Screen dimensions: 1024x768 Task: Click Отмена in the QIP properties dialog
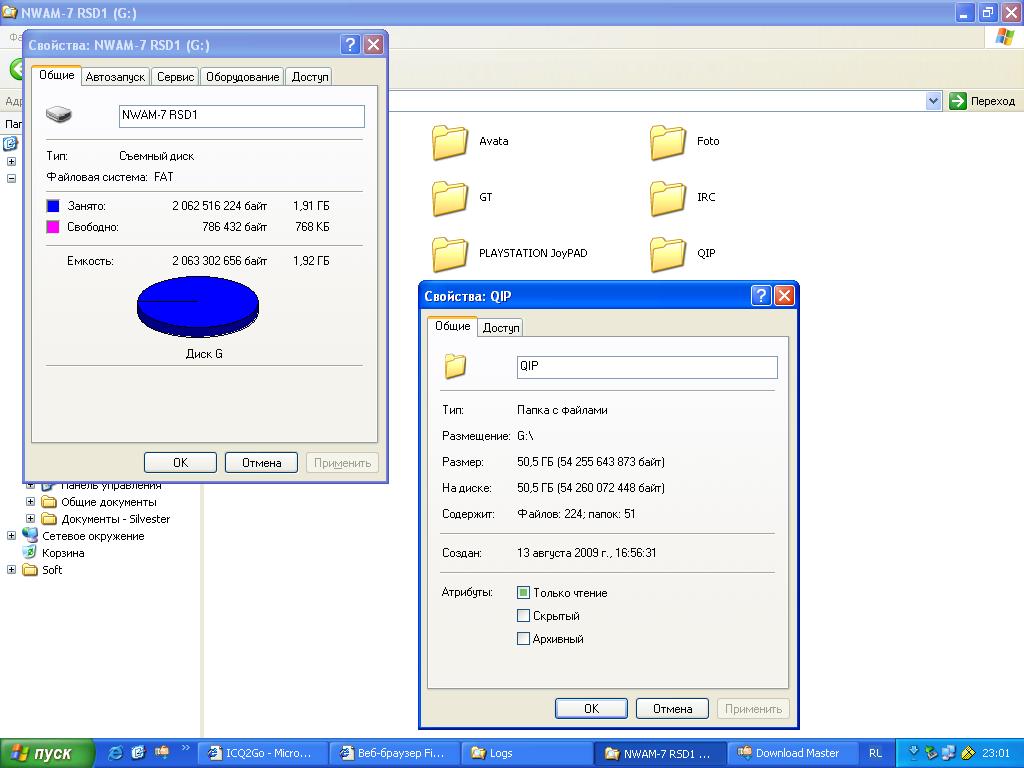(x=672, y=709)
